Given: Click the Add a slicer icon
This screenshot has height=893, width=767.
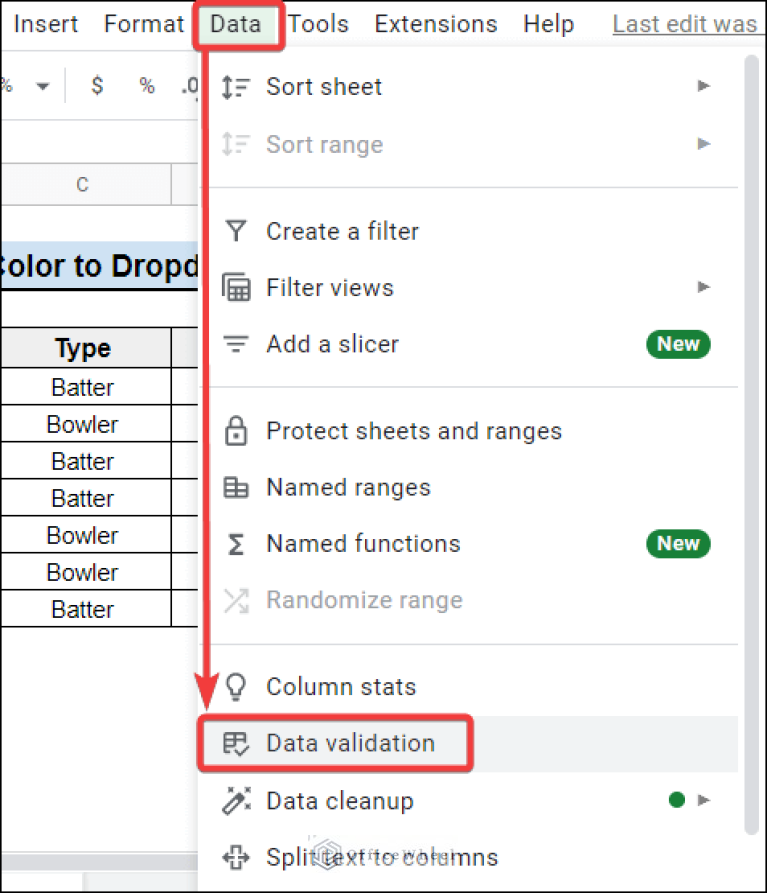Looking at the screenshot, I should coord(236,343).
